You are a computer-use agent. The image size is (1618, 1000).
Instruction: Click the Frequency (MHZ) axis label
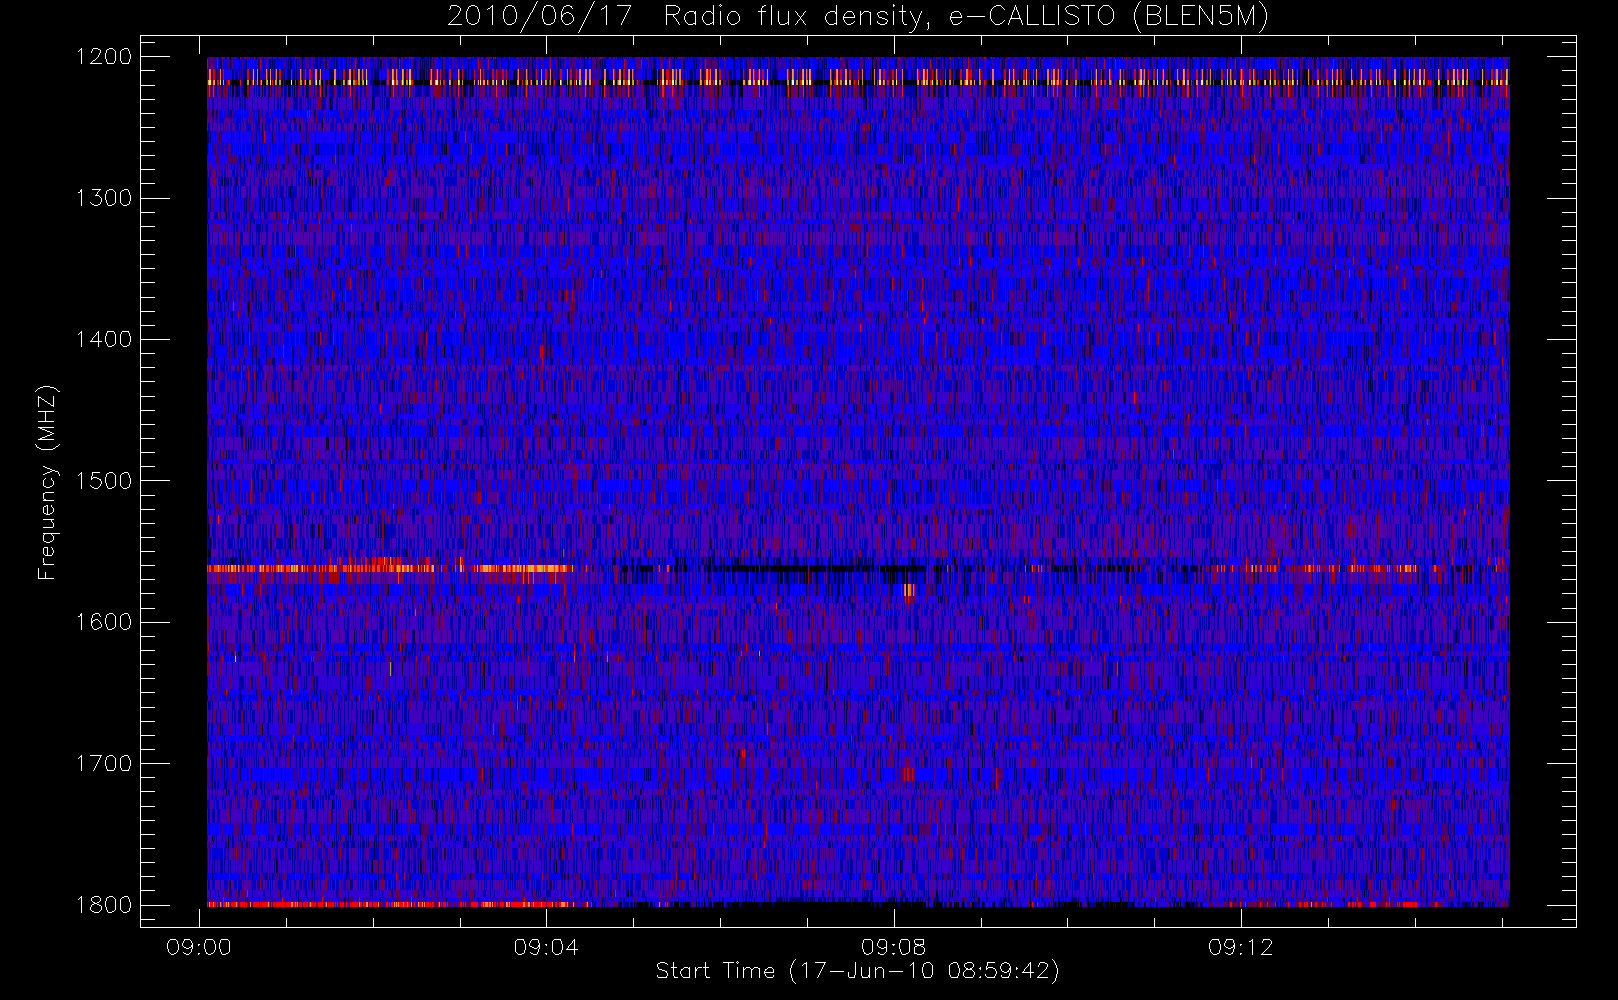pyautogui.click(x=47, y=482)
